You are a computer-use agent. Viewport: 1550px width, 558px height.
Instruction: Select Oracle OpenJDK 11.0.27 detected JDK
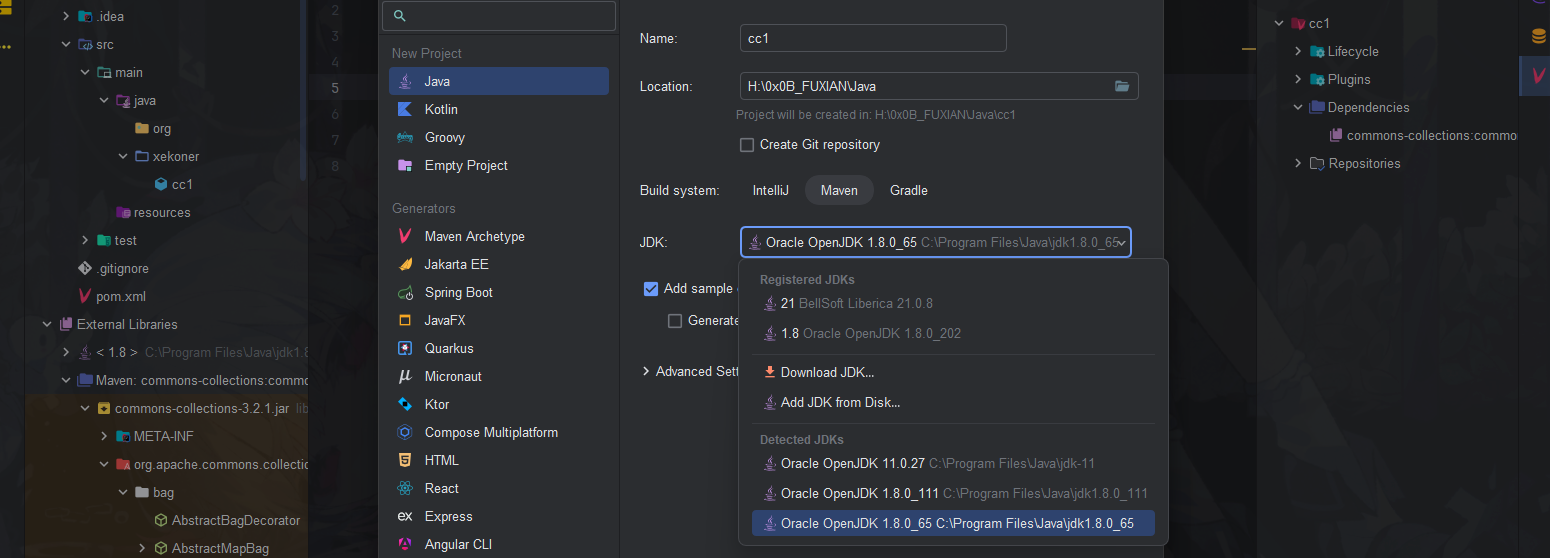point(953,463)
